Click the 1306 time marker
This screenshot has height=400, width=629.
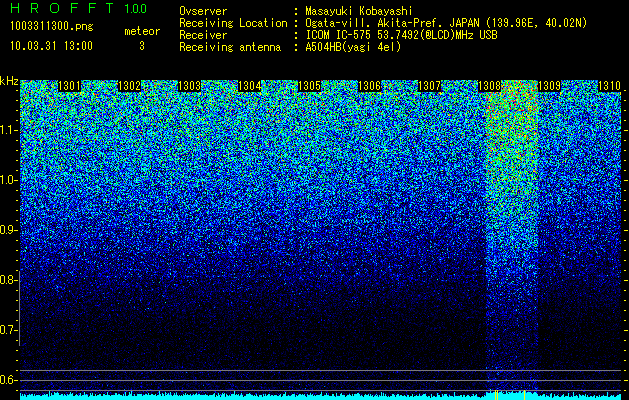coord(369,86)
